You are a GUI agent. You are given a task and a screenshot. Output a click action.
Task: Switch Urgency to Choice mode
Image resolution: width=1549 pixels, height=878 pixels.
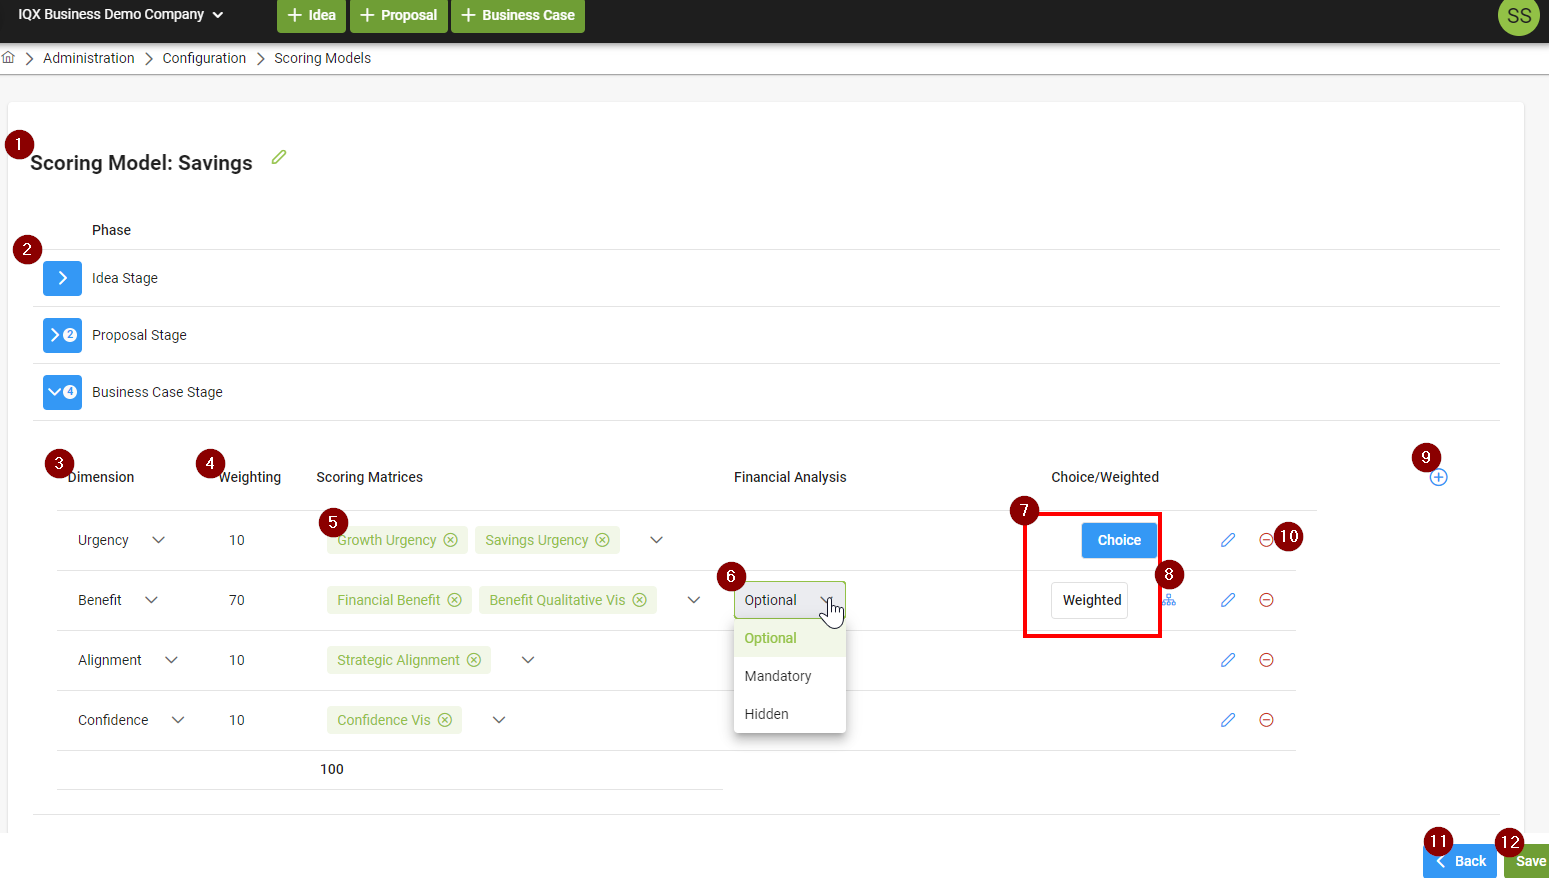tap(1118, 540)
